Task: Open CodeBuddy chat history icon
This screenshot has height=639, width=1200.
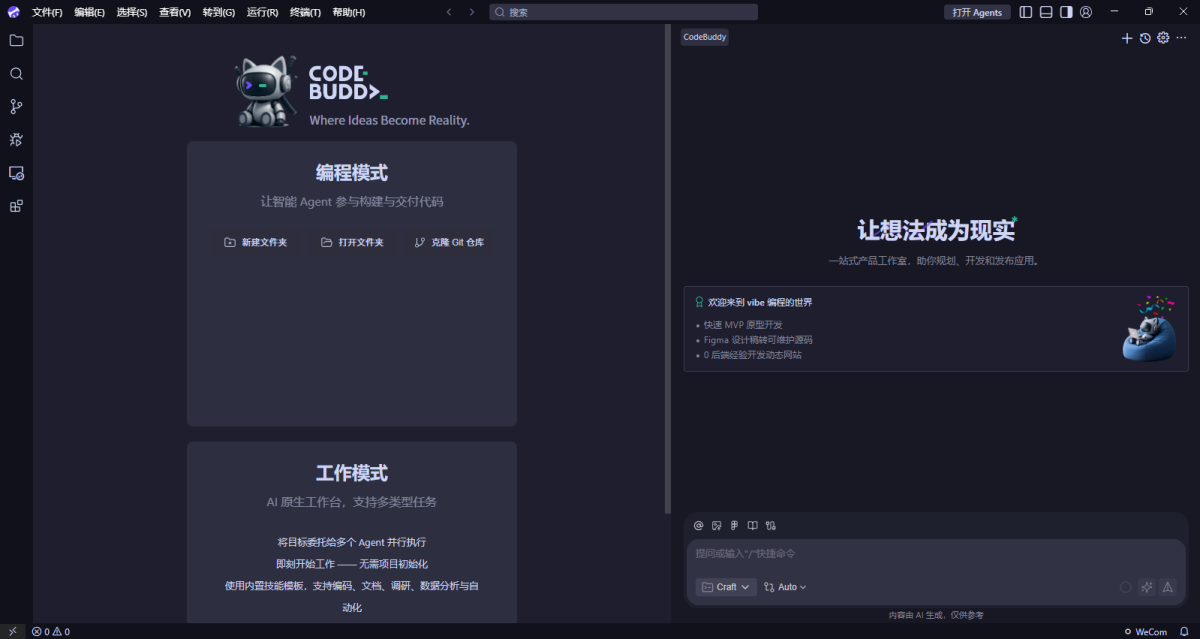Action: click(x=1145, y=37)
